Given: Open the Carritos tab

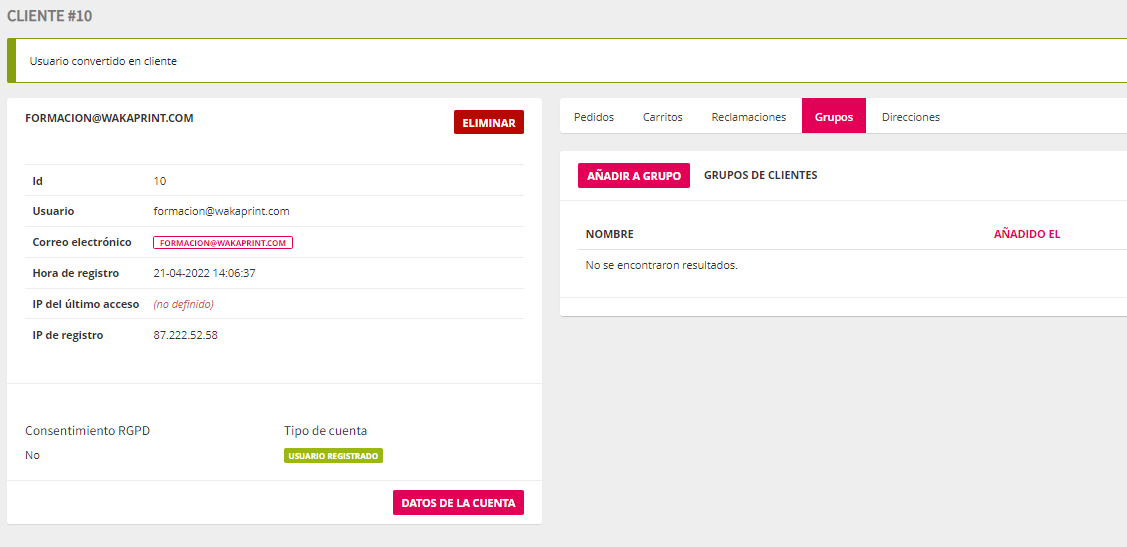Looking at the screenshot, I should (x=662, y=117).
